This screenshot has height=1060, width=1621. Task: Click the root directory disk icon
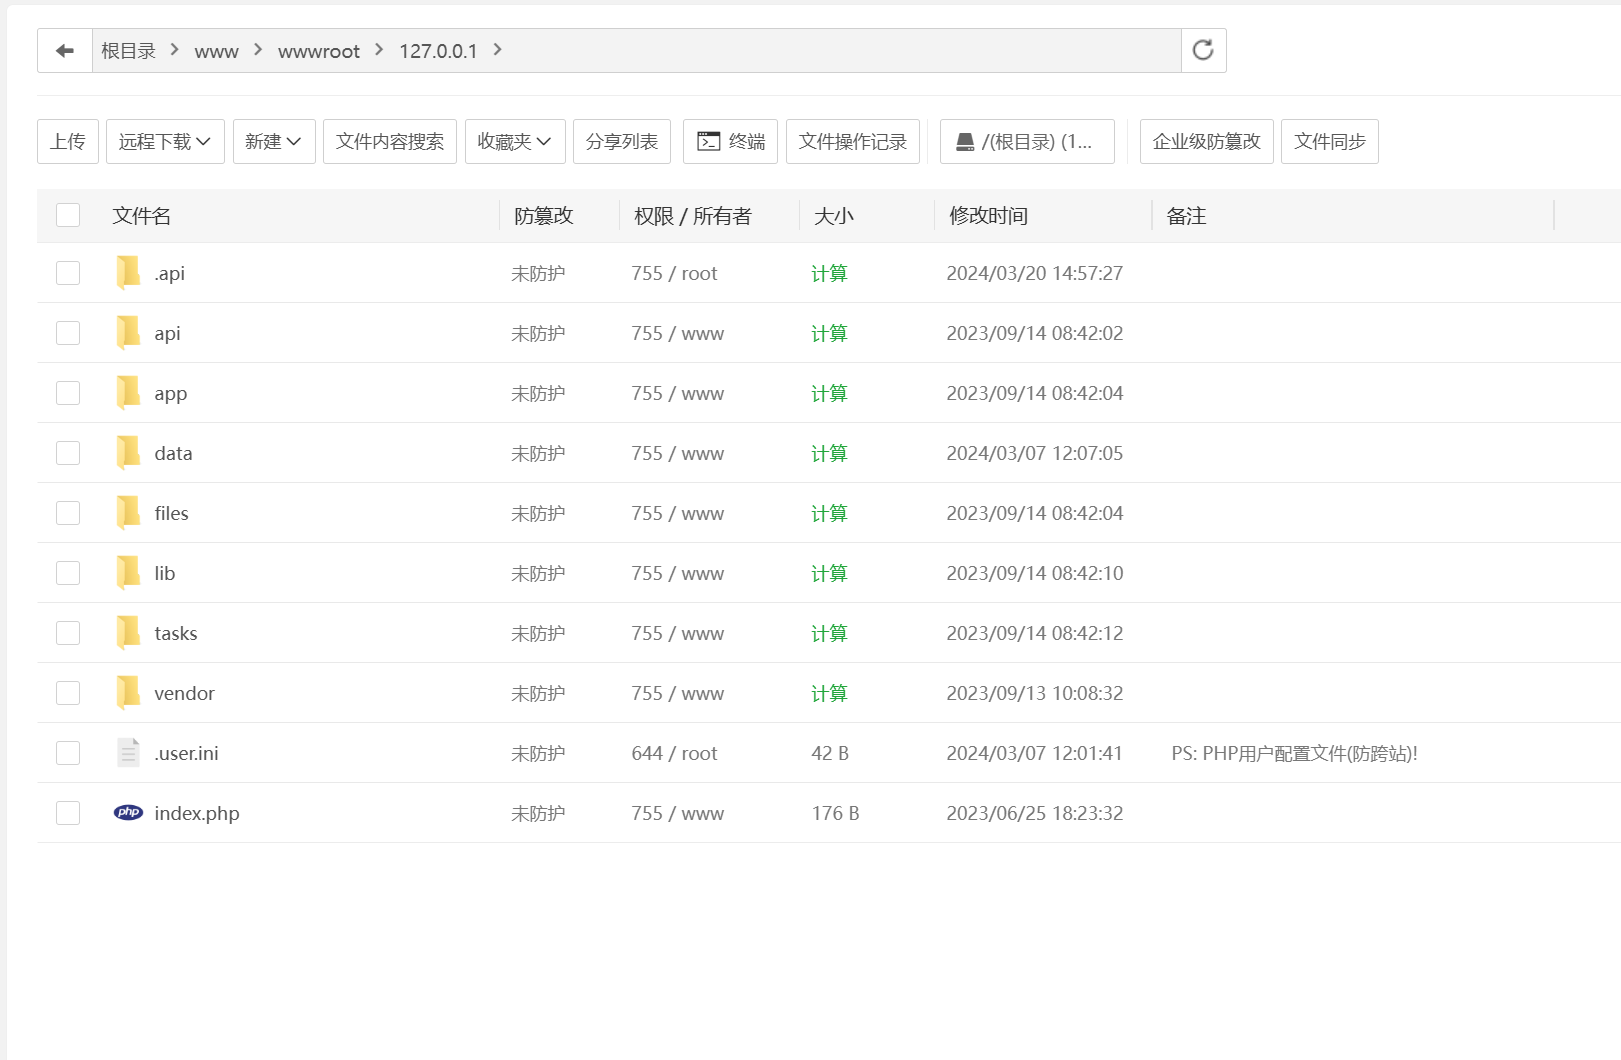965,142
